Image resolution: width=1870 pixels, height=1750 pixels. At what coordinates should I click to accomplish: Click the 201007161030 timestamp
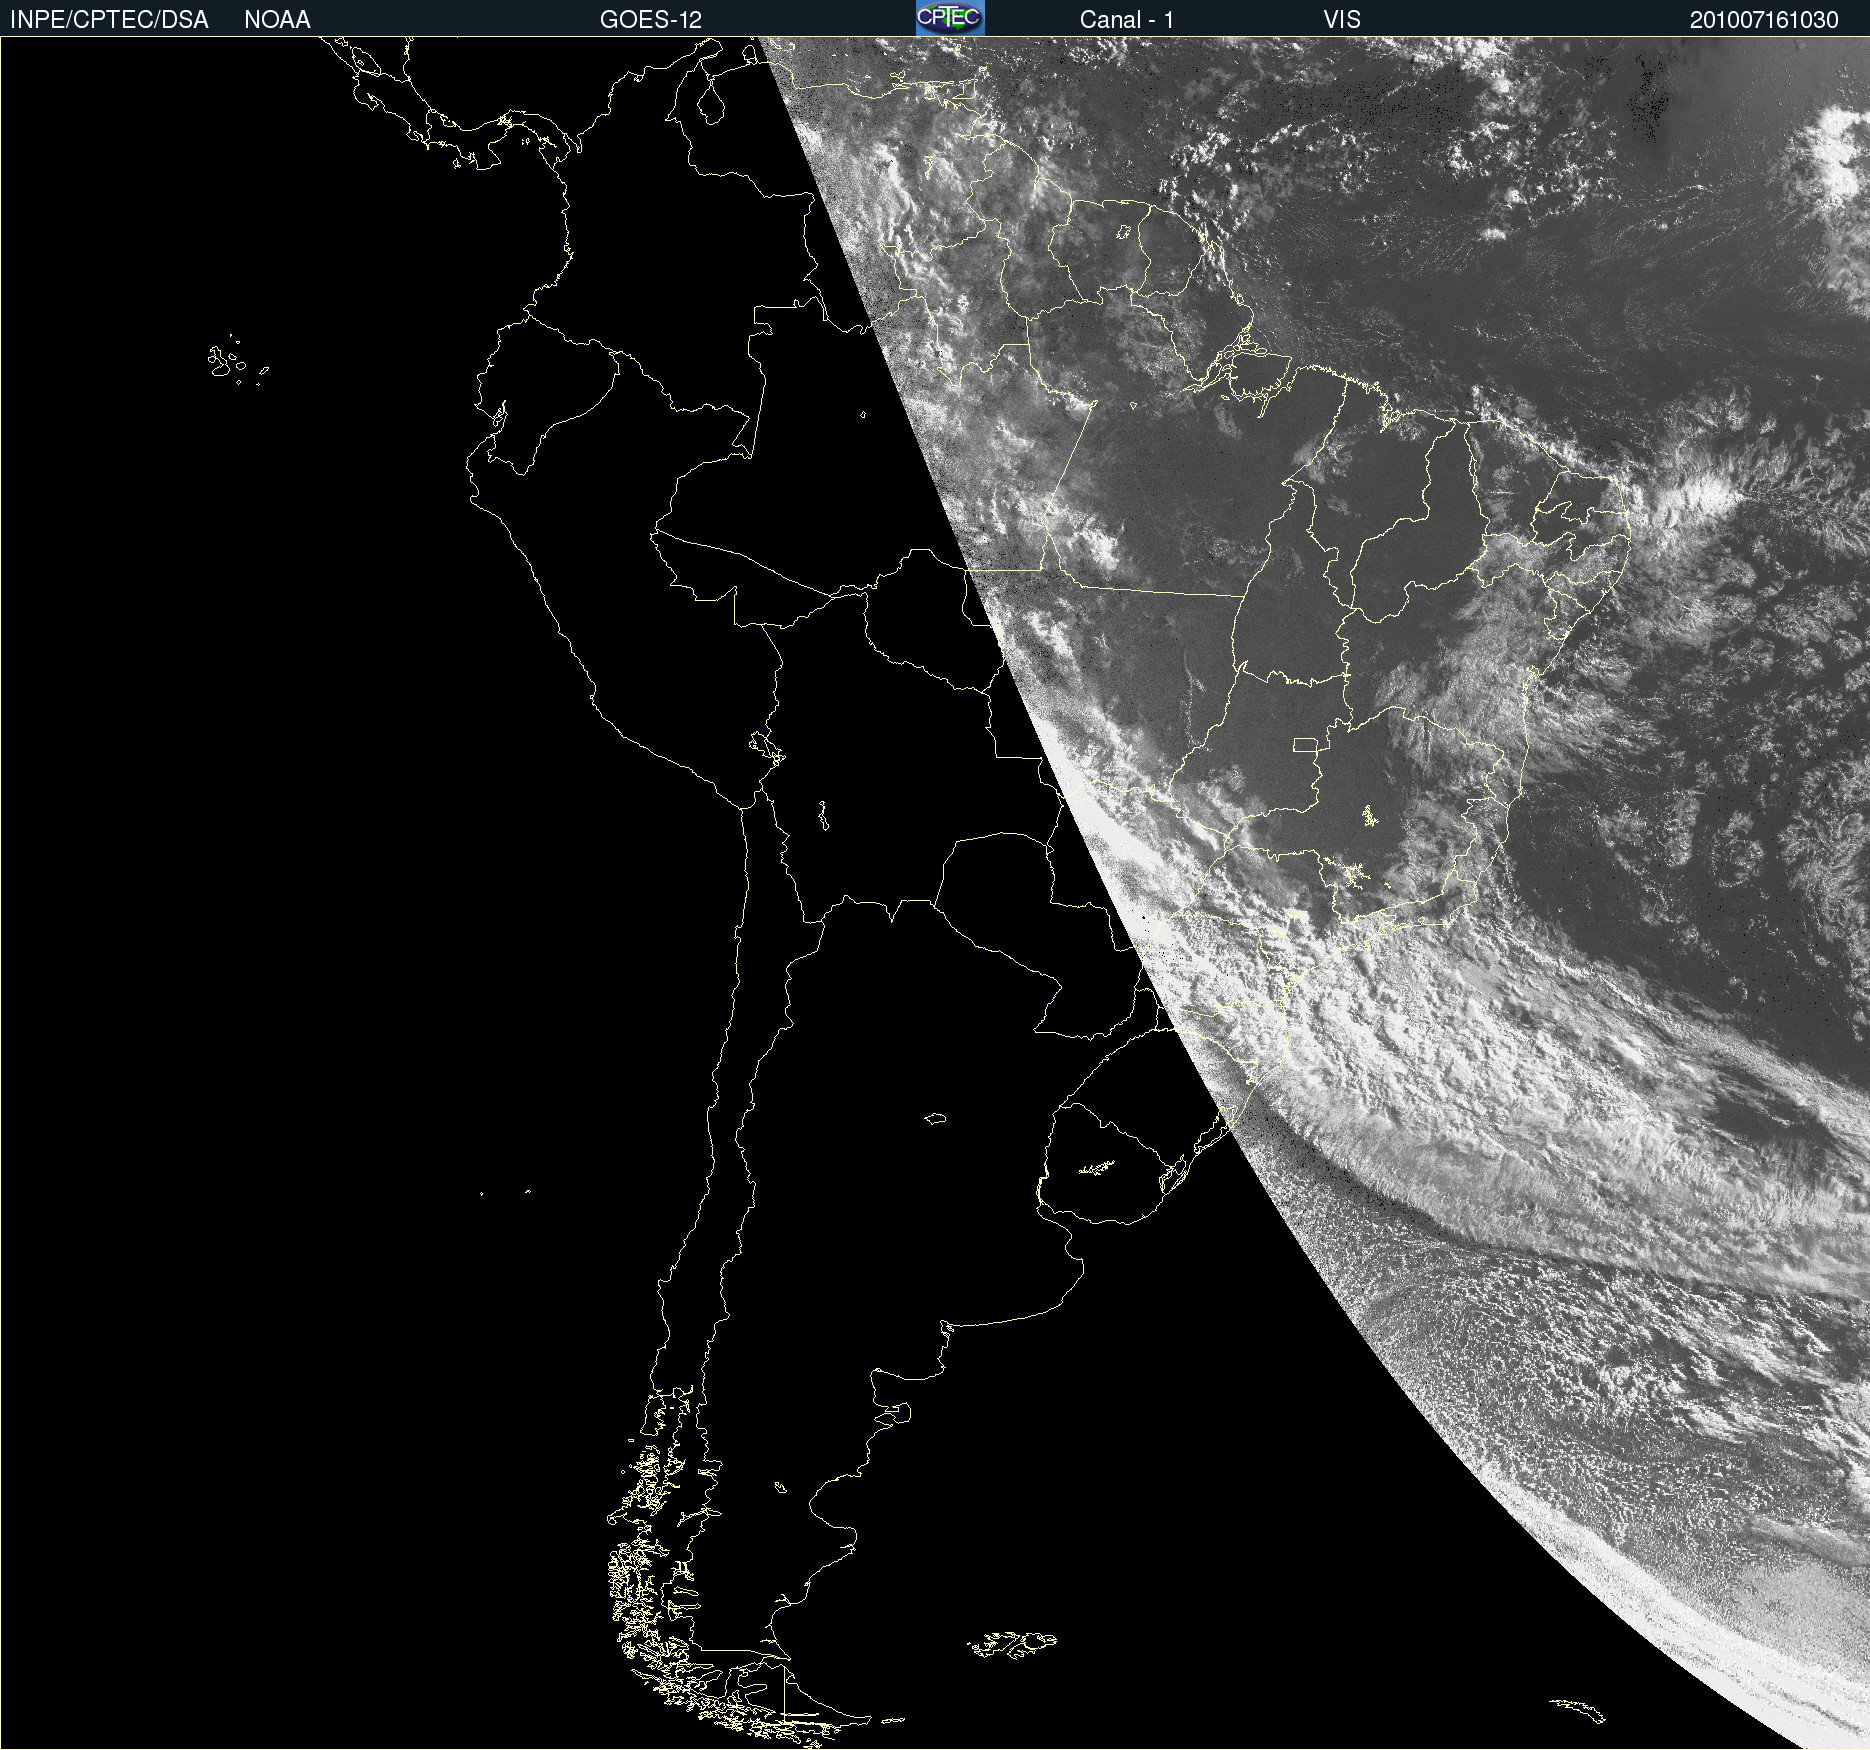coord(1764,20)
